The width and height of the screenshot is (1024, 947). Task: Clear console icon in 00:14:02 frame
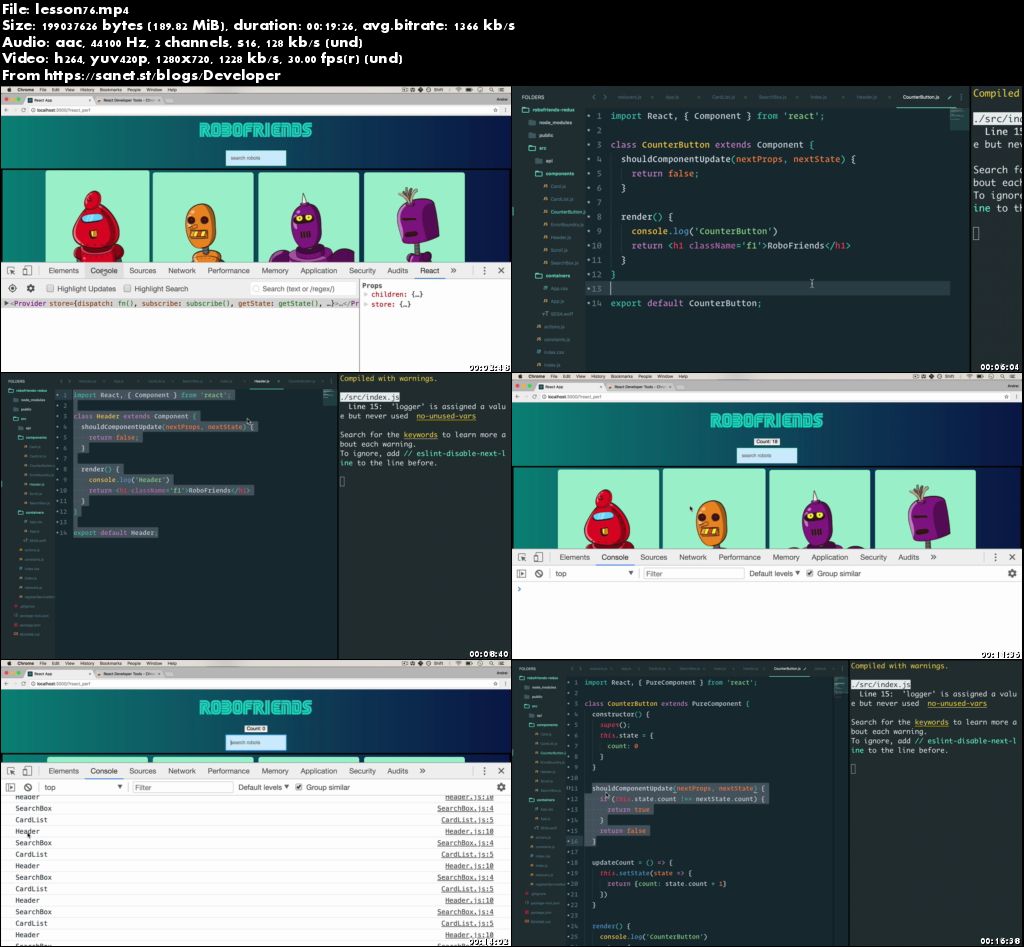click(x=28, y=787)
